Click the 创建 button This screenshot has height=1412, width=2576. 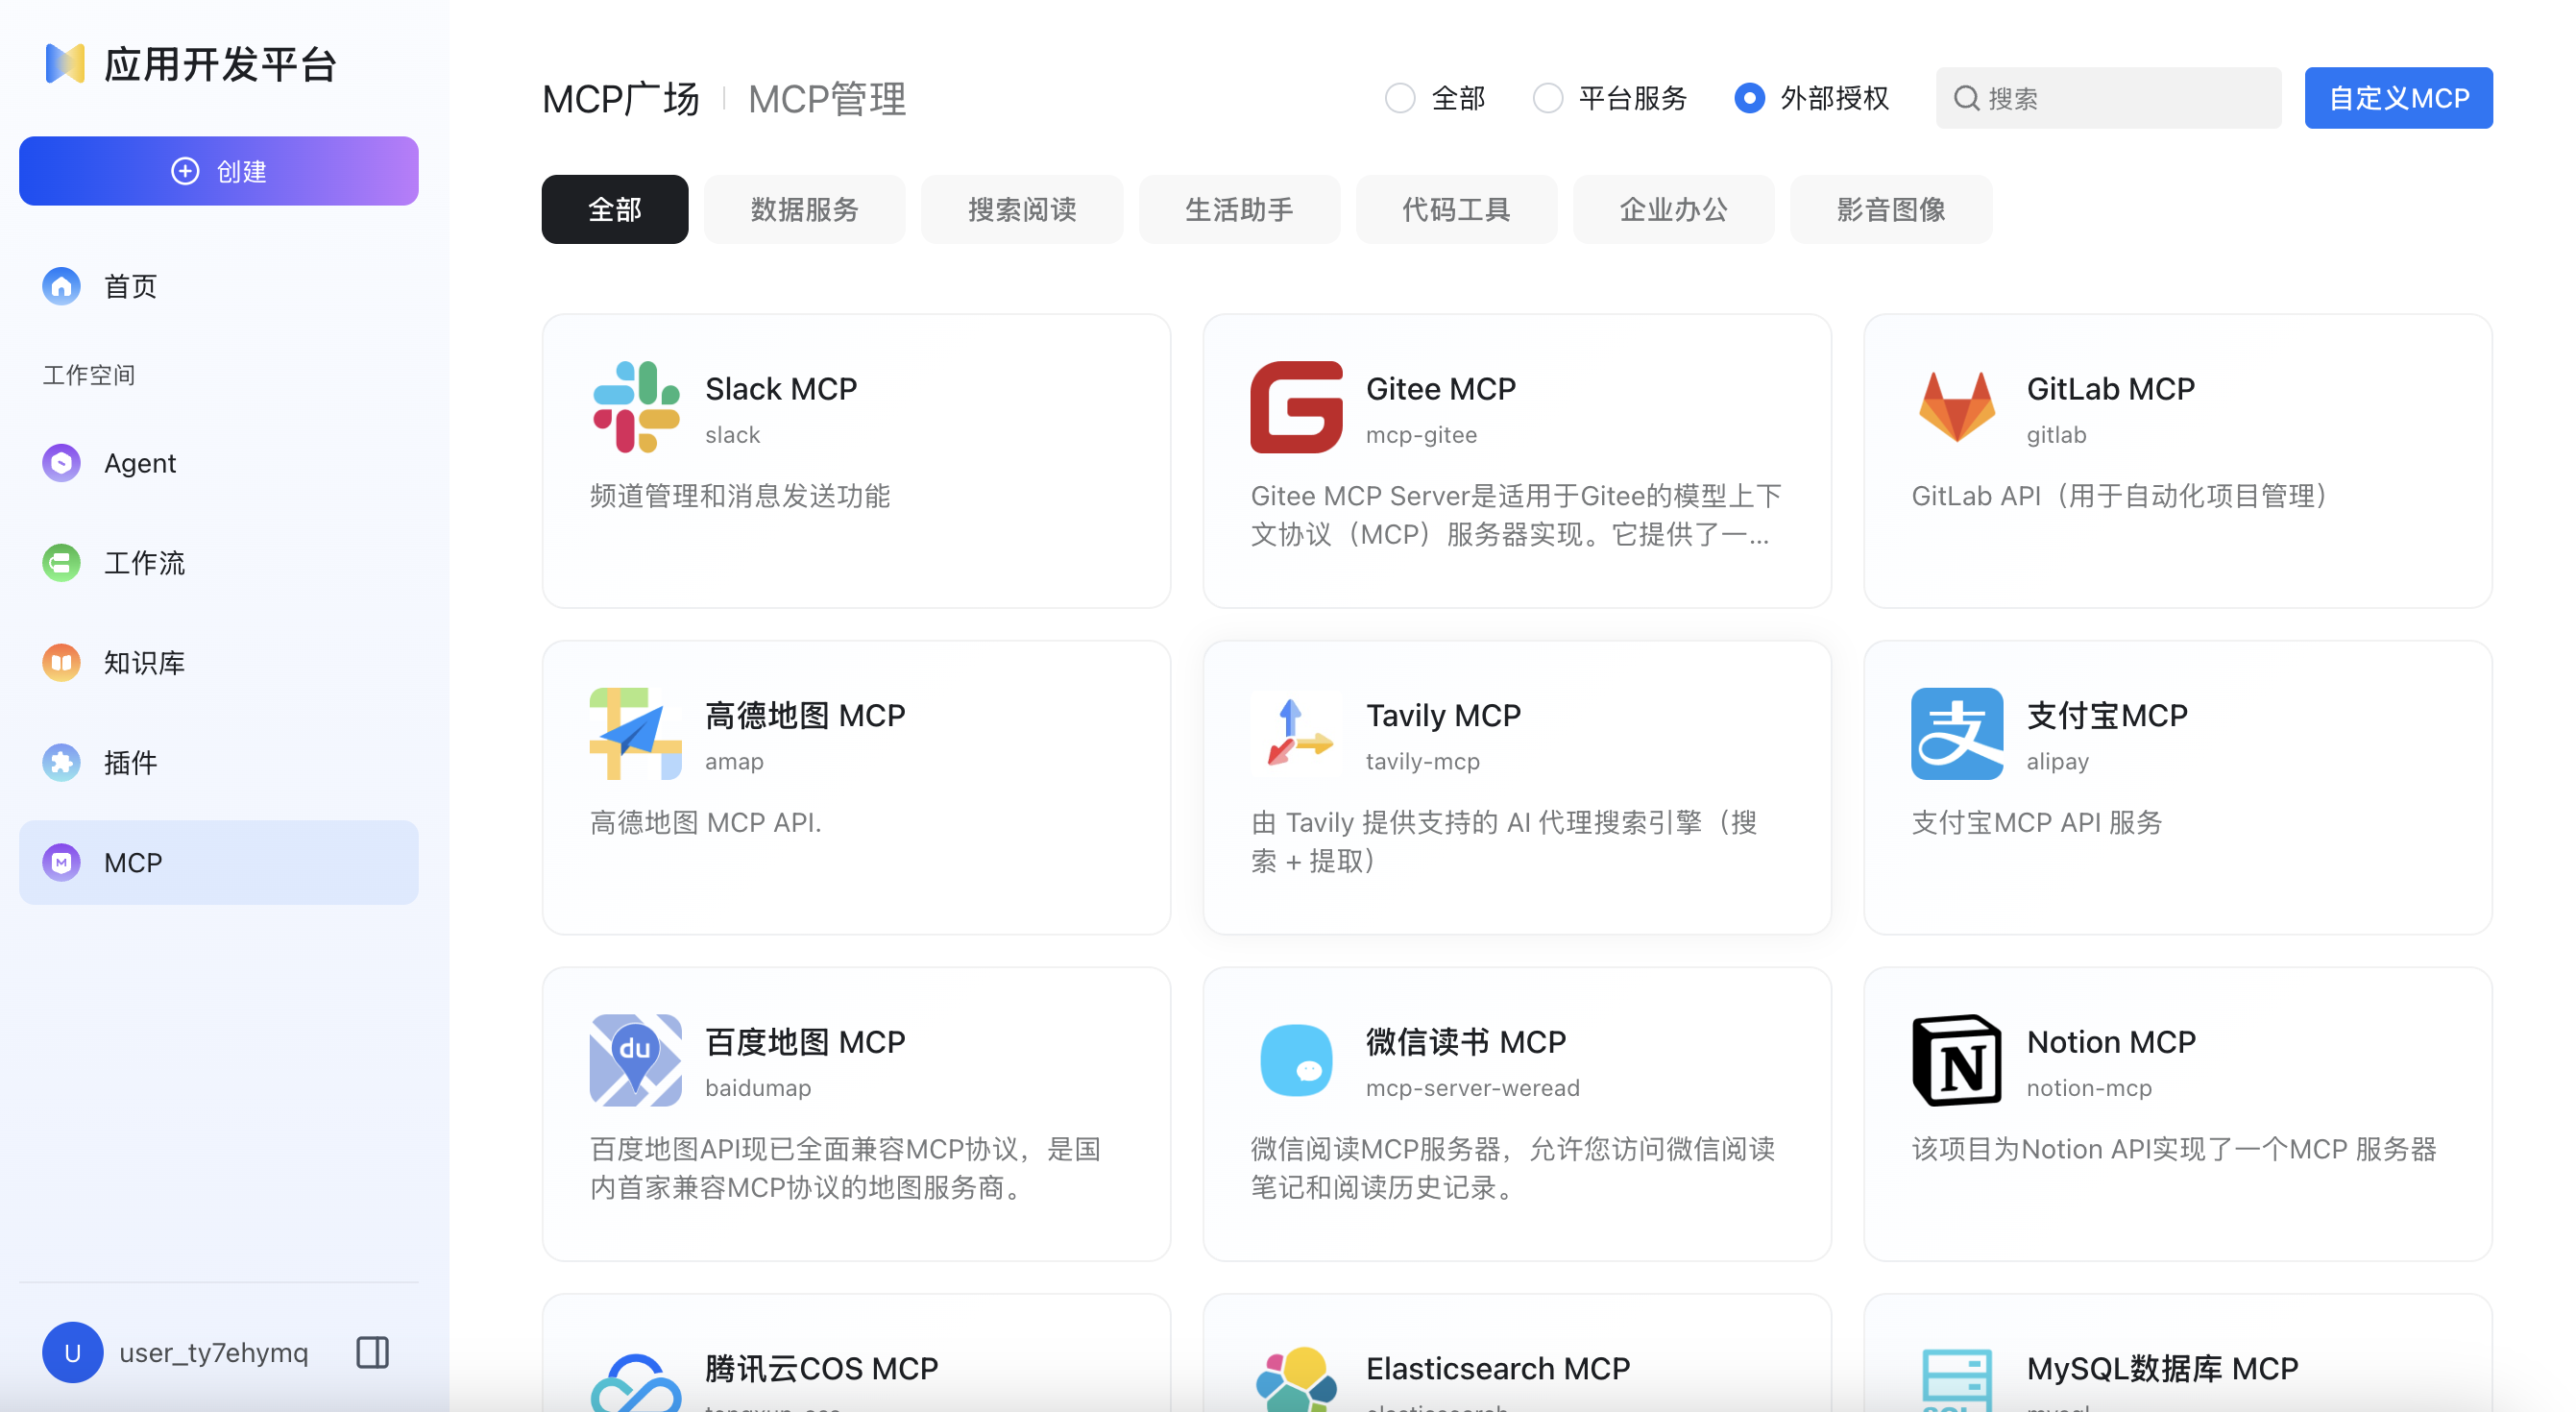pos(218,170)
